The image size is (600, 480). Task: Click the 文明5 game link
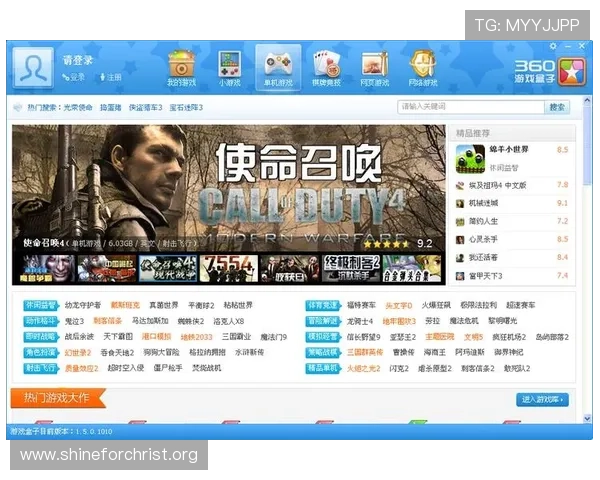[473, 337]
